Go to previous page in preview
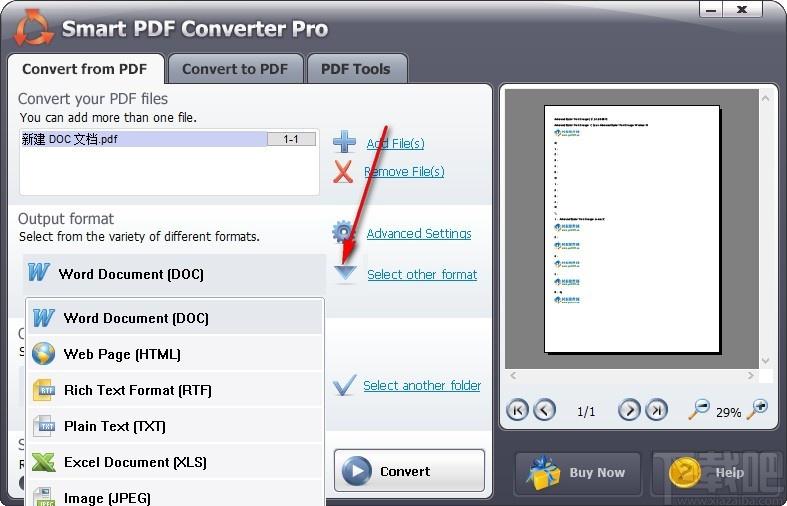 (x=545, y=410)
